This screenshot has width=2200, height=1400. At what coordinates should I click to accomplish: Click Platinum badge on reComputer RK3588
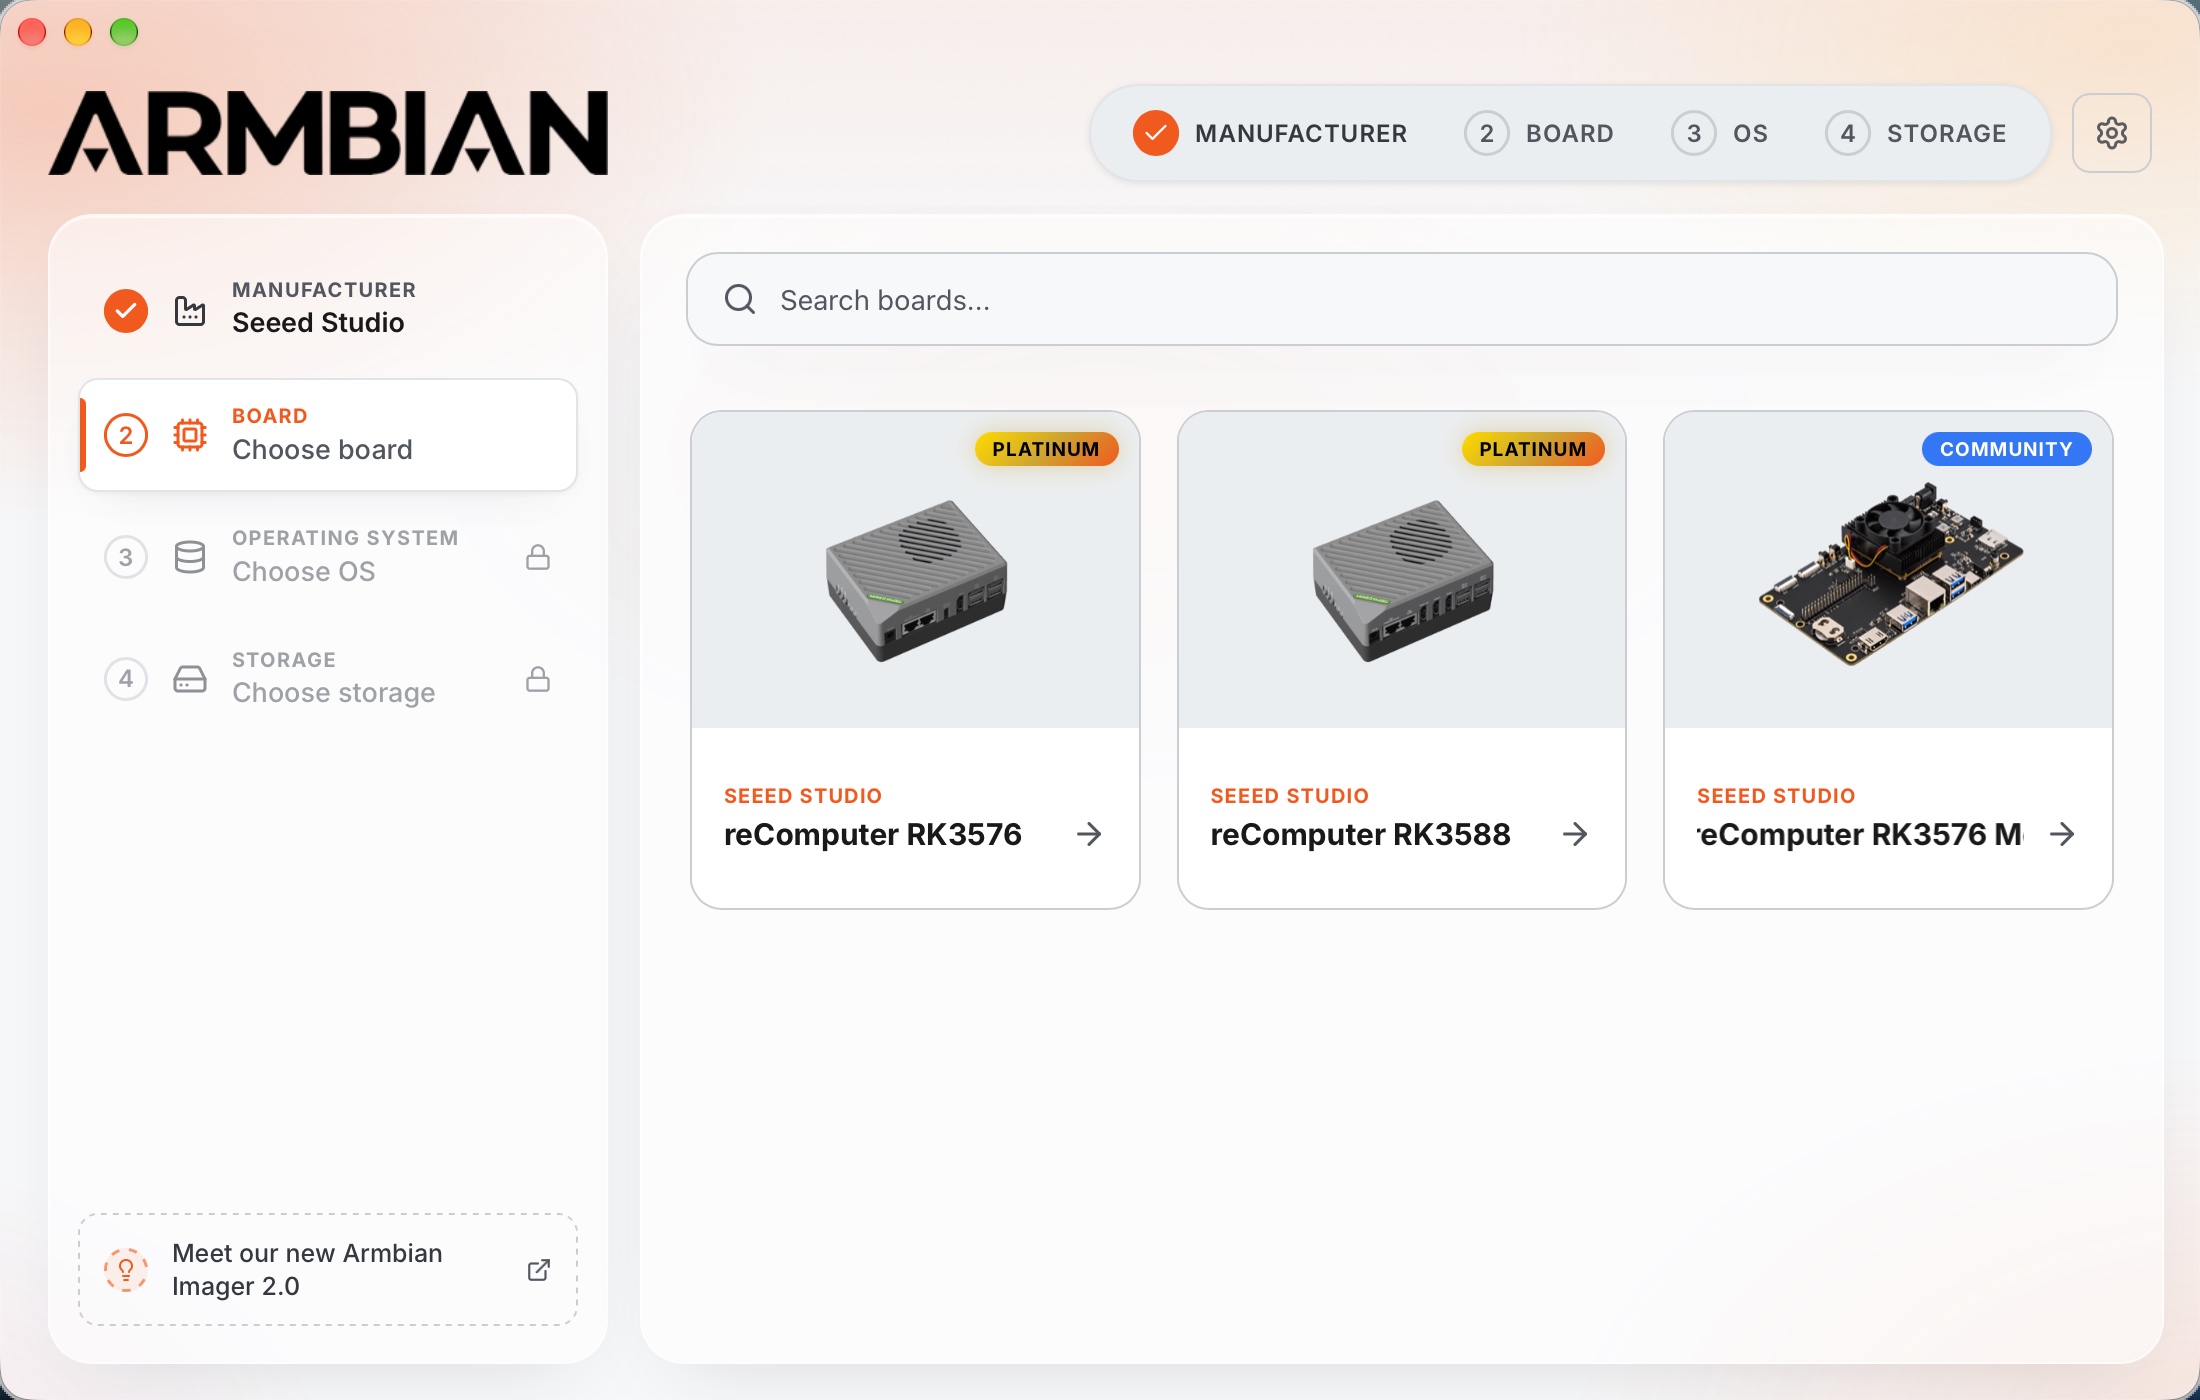(x=1533, y=449)
